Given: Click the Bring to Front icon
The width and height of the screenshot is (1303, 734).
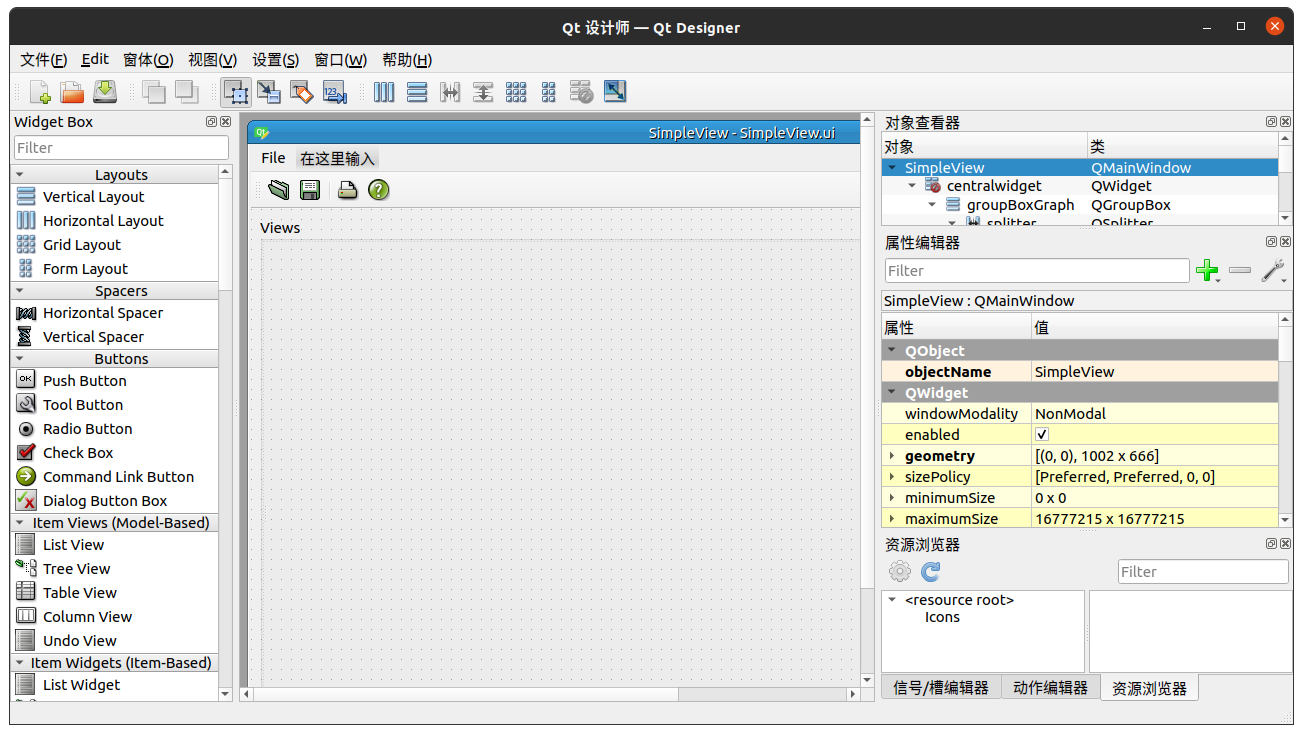Looking at the screenshot, I should [x=186, y=92].
